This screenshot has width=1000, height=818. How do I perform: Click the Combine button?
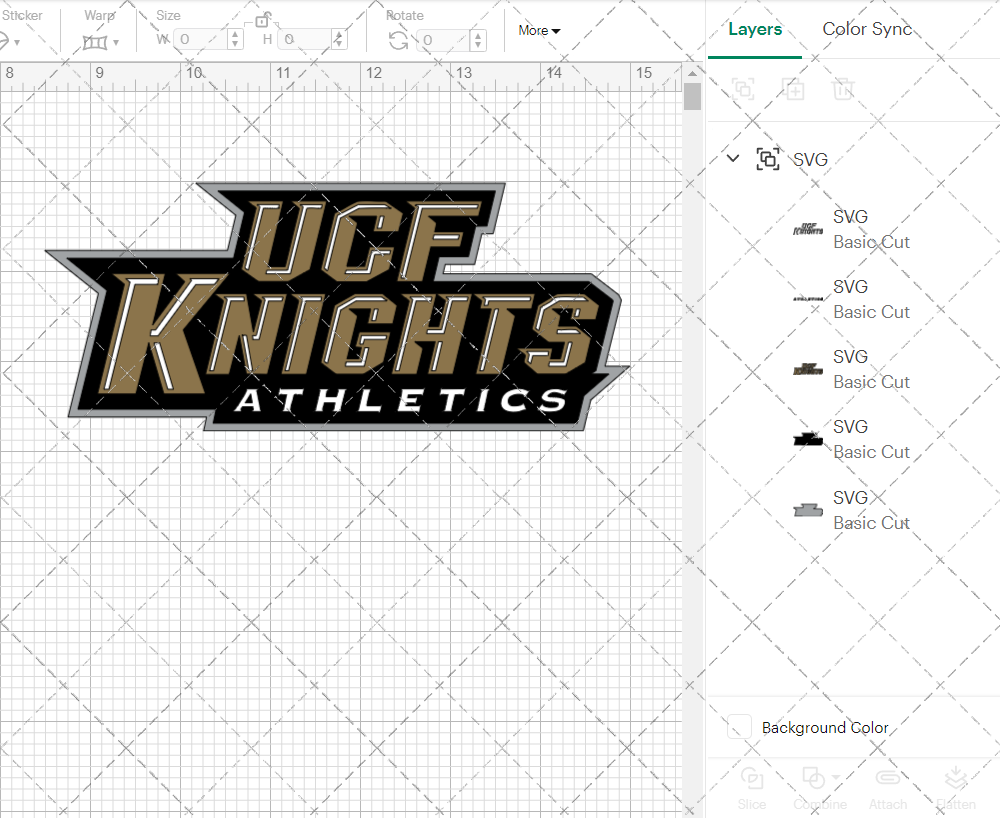tap(820, 788)
